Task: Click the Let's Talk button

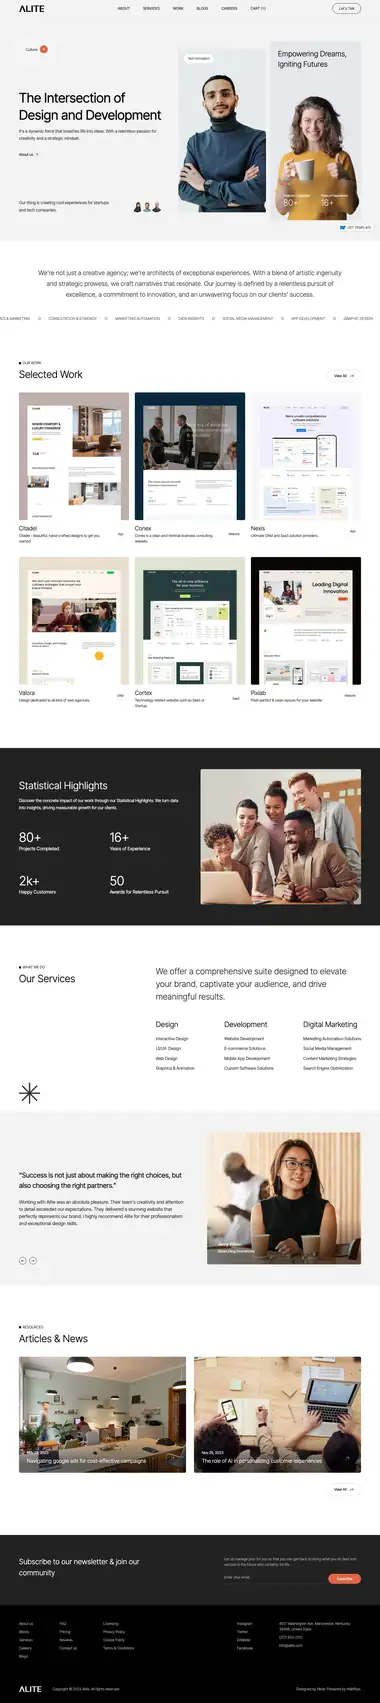Action: pos(346,8)
